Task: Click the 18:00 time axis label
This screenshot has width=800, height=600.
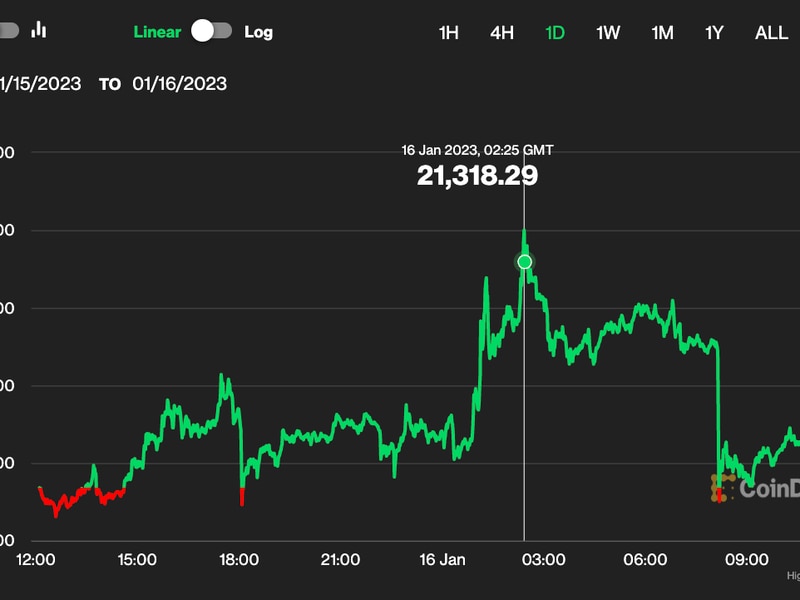Action: 239,560
